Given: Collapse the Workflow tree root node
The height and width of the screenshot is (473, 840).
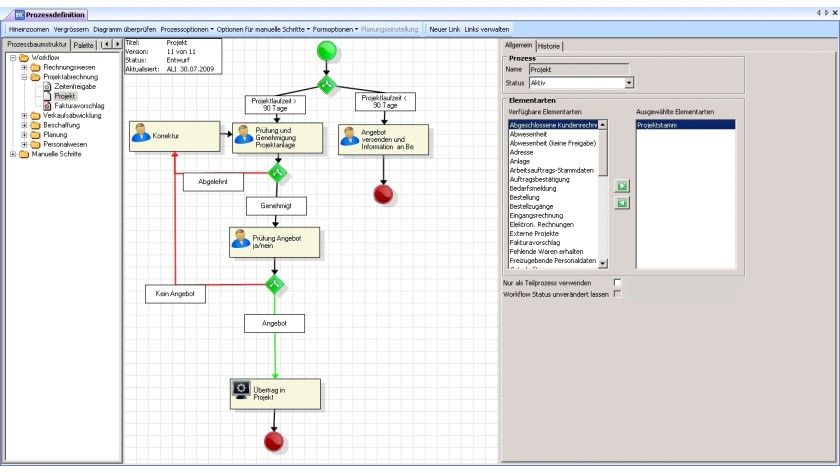Looking at the screenshot, I should [x=13, y=57].
